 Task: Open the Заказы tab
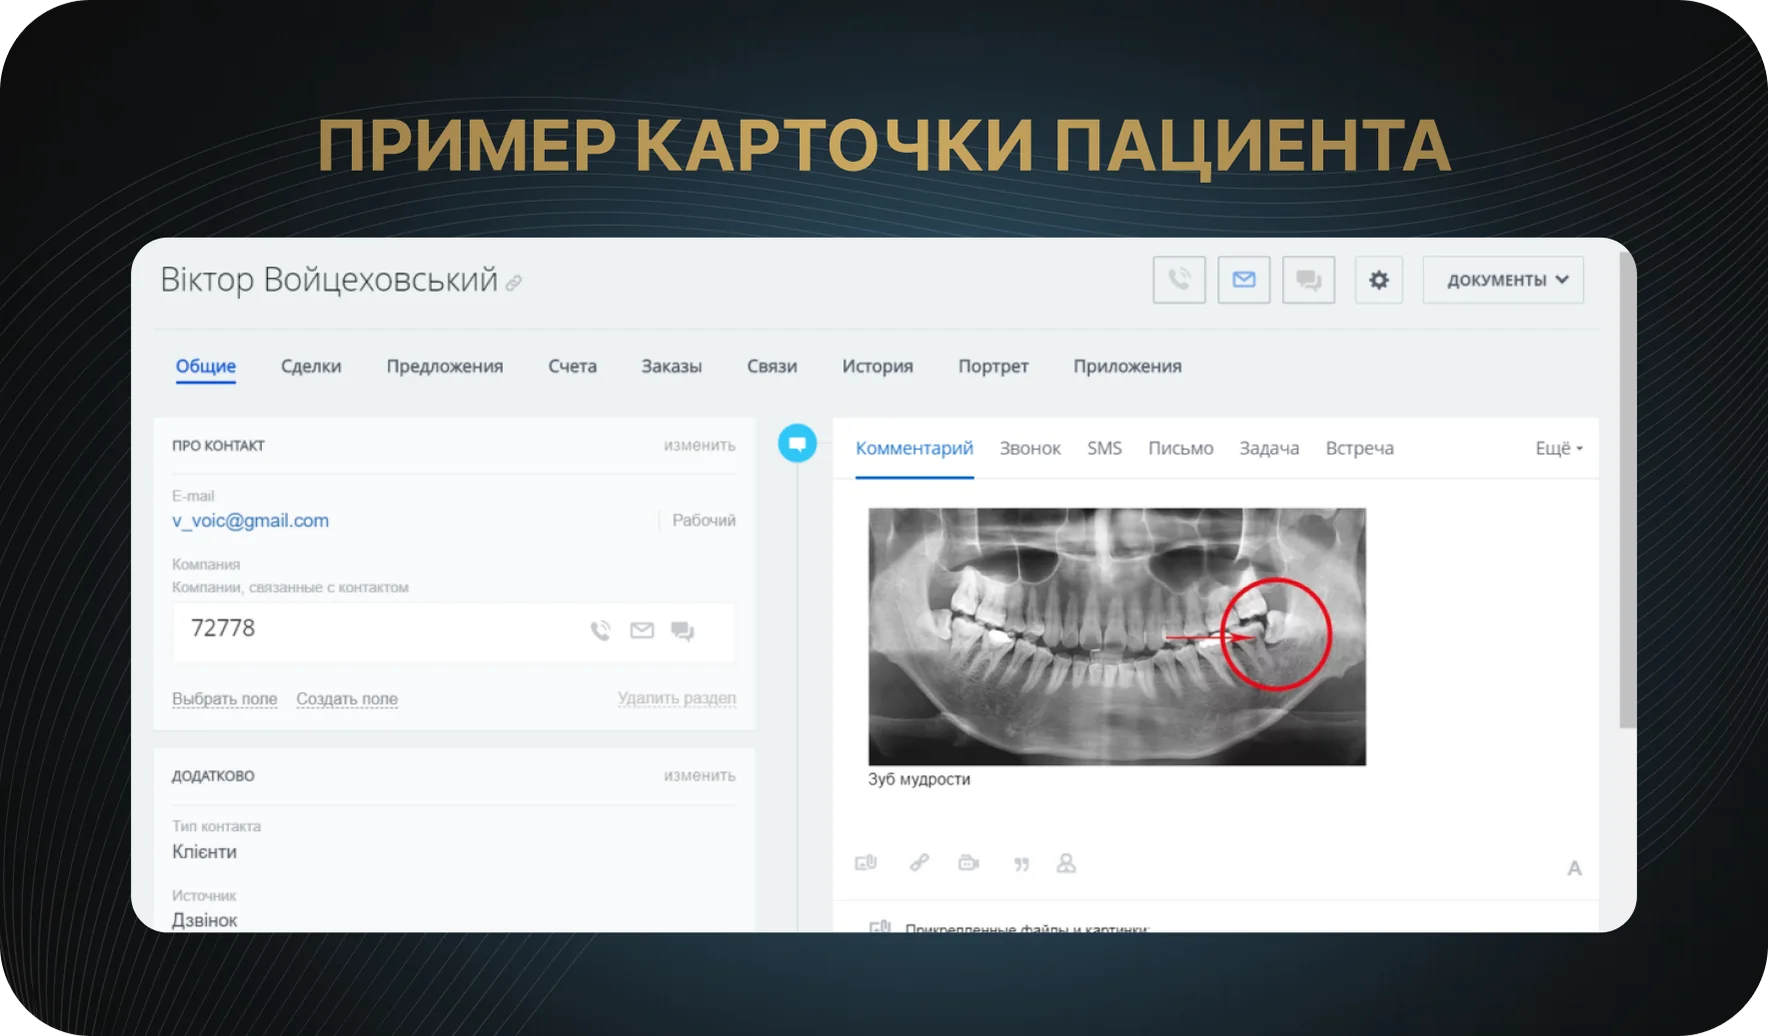pos(672,366)
